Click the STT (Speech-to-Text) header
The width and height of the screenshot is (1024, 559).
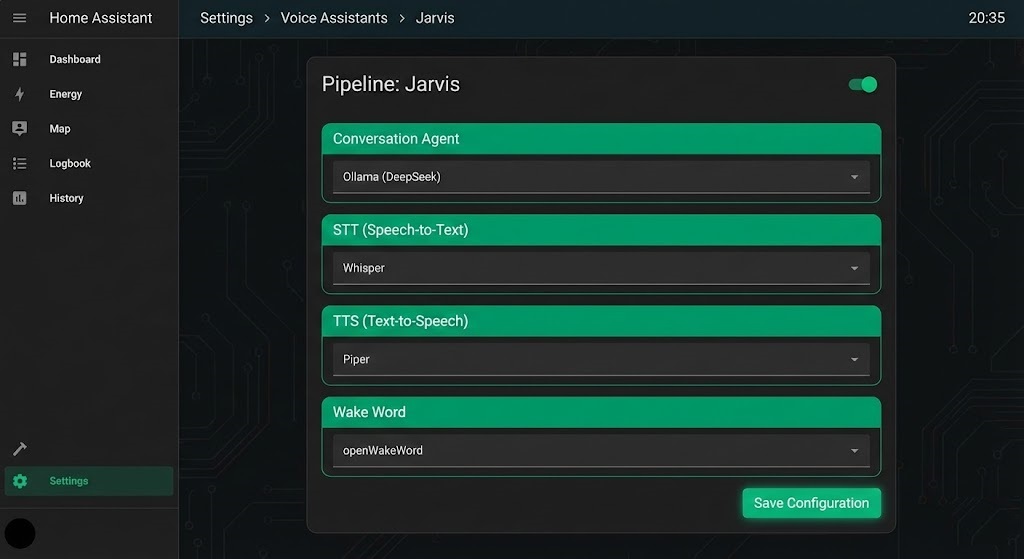601,230
